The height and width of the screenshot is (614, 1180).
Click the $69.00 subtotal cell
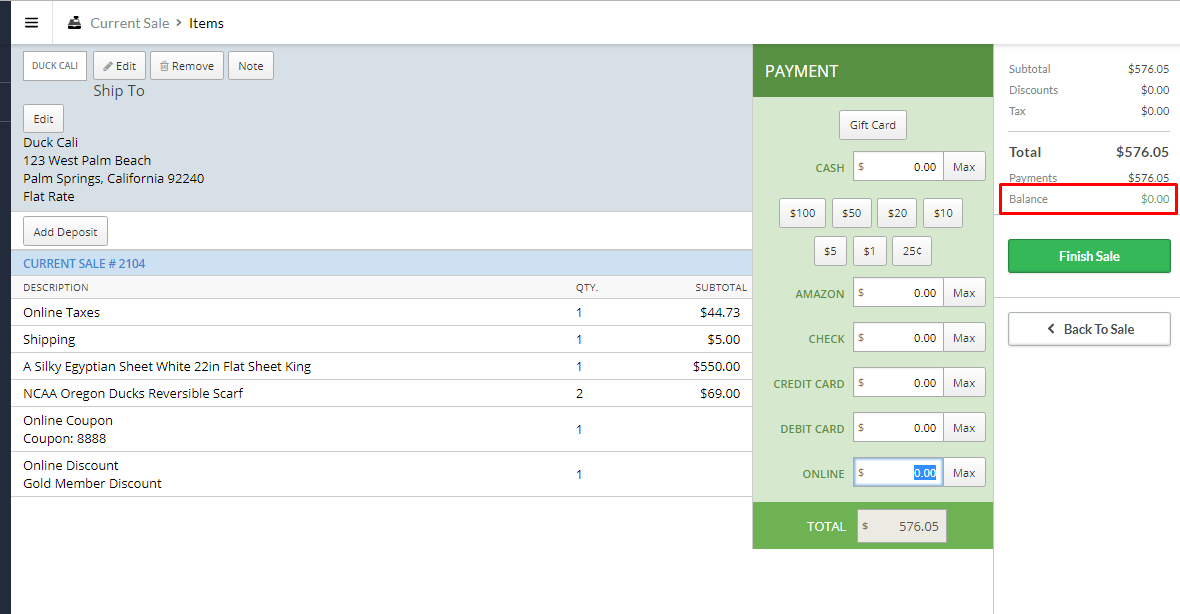click(x=720, y=394)
